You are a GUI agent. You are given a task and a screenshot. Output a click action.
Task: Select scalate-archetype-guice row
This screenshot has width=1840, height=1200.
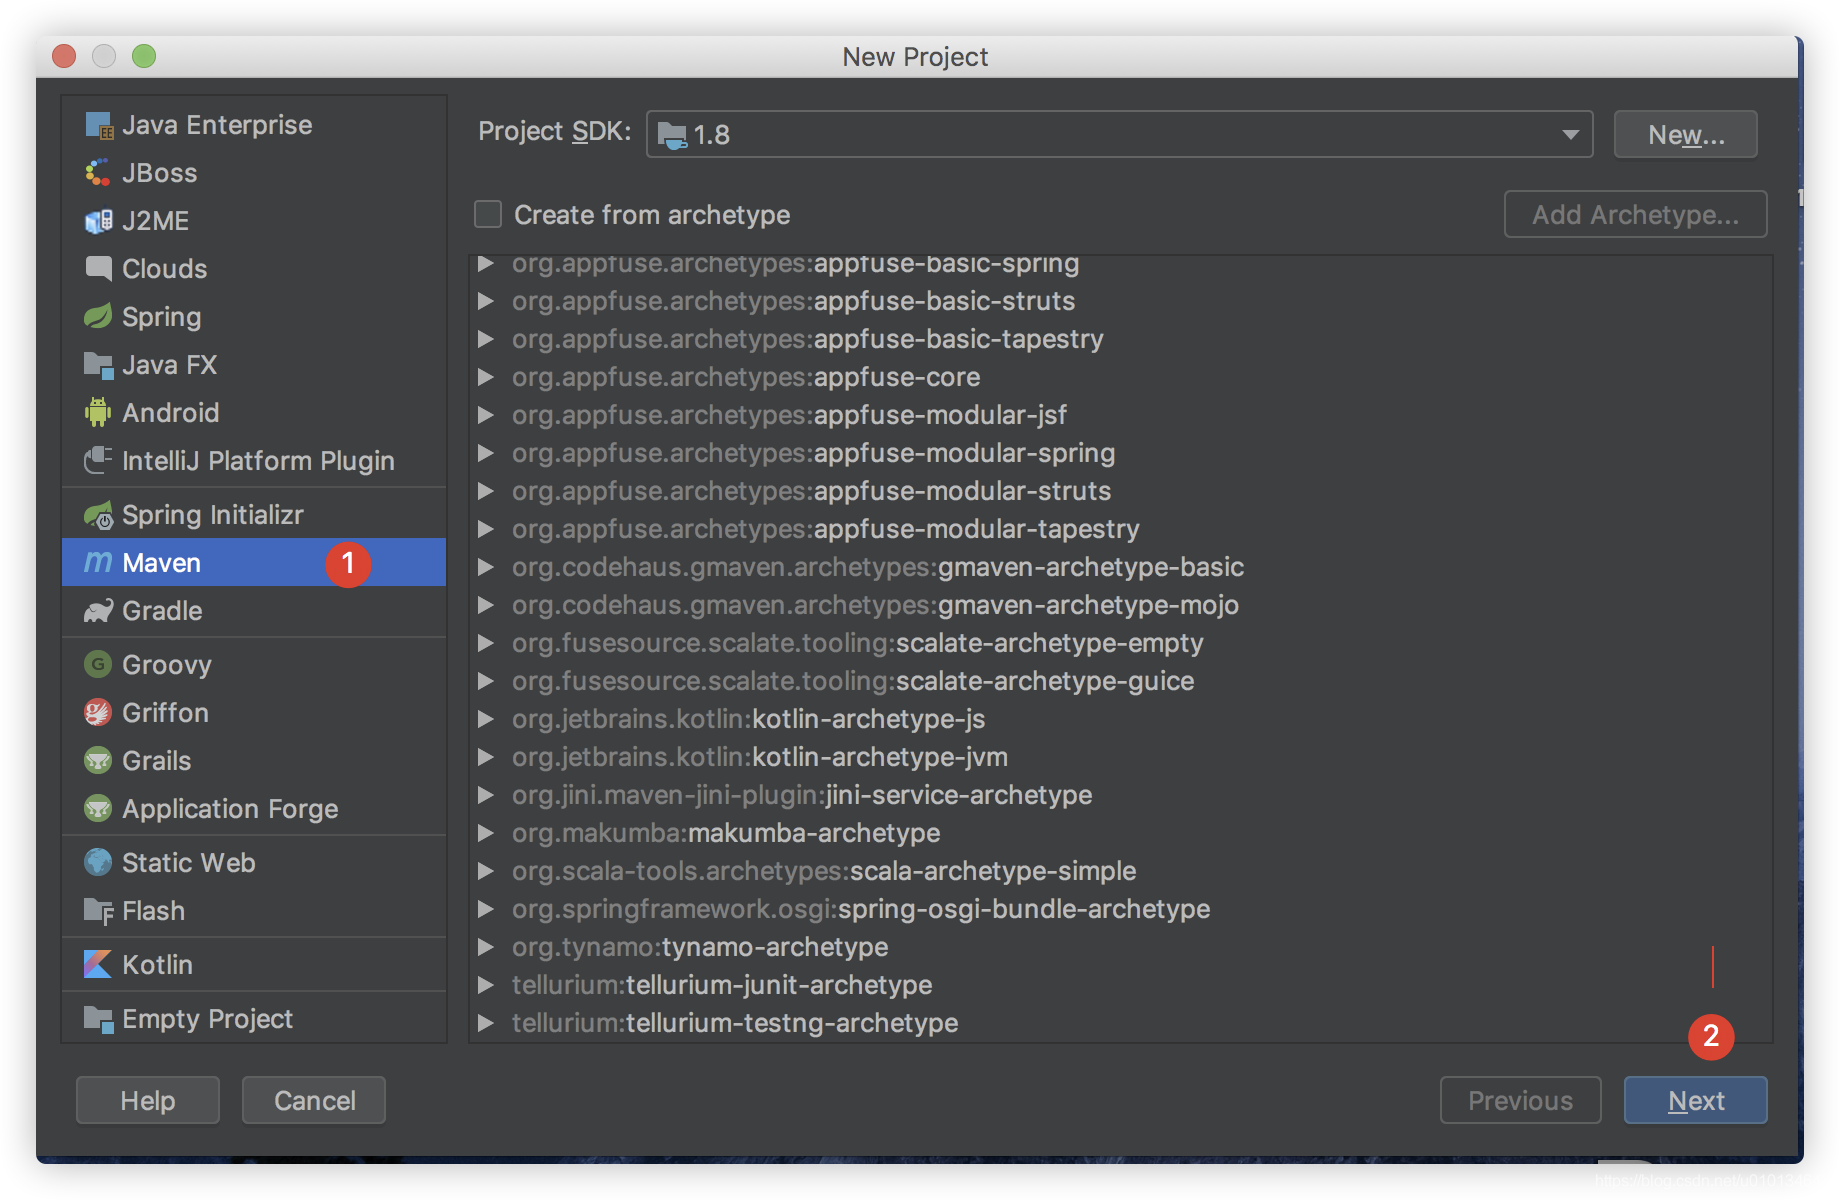1120,681
